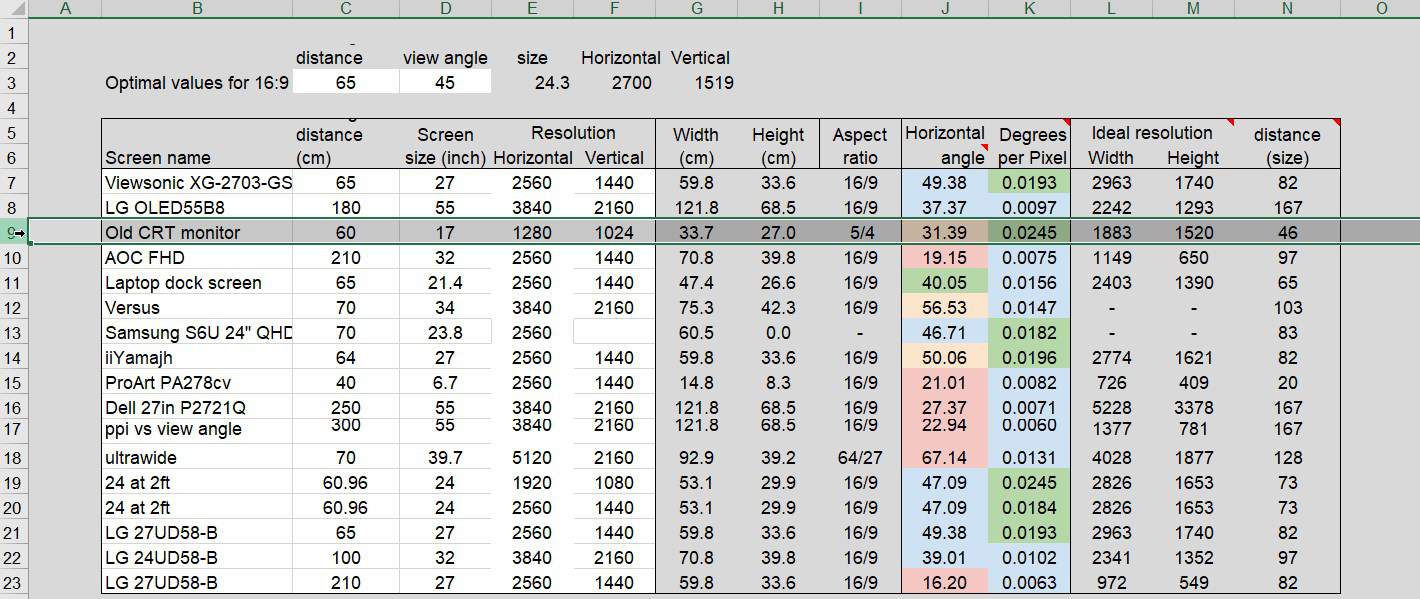Select the Versus screen name cell

tap(197, 308)
